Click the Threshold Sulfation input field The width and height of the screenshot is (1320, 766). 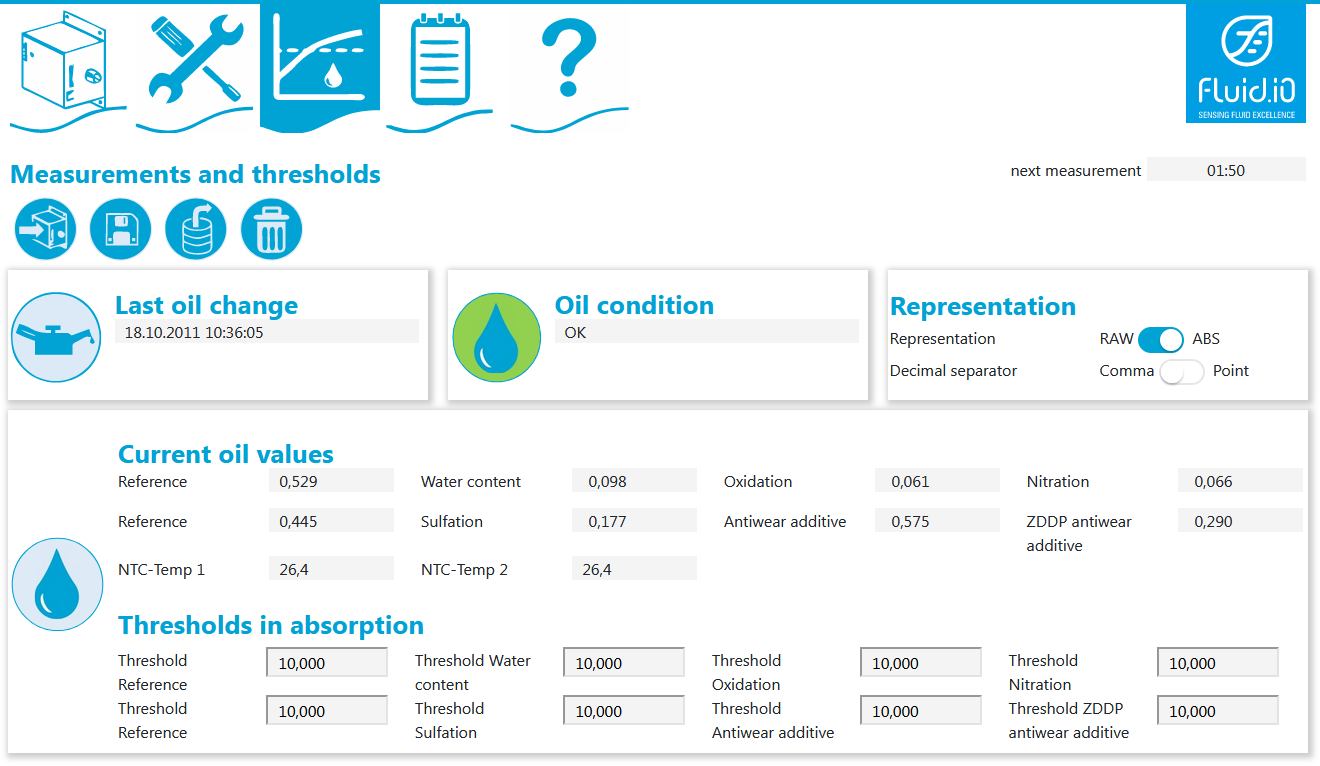[x=624, y=711]
